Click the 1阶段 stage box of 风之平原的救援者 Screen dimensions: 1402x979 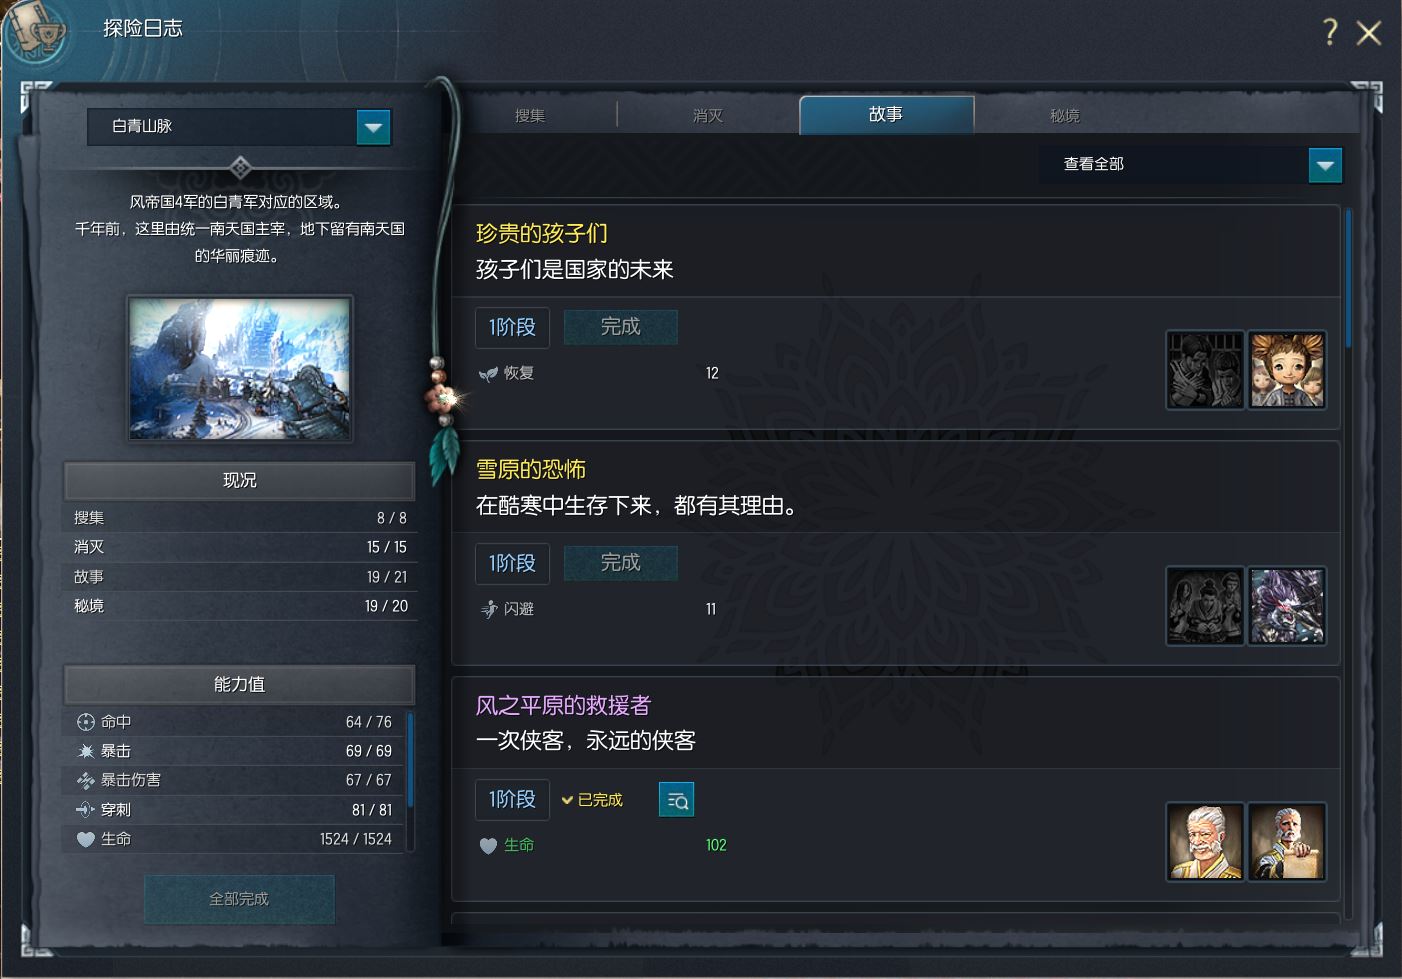click(512, 799)
